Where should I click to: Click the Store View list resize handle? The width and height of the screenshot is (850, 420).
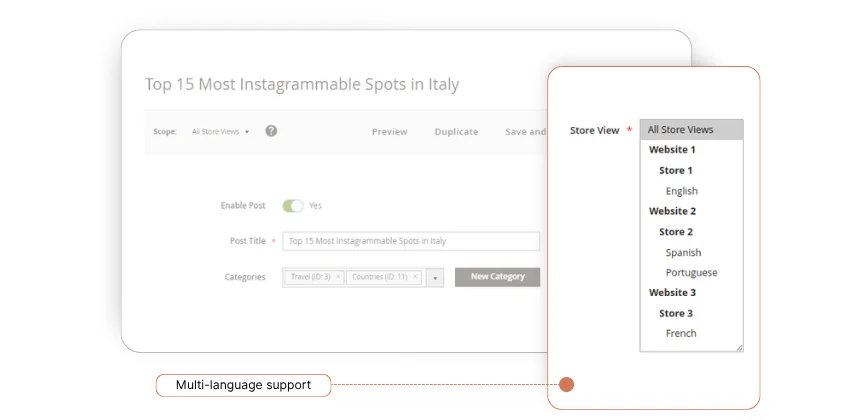pos(739,348)
